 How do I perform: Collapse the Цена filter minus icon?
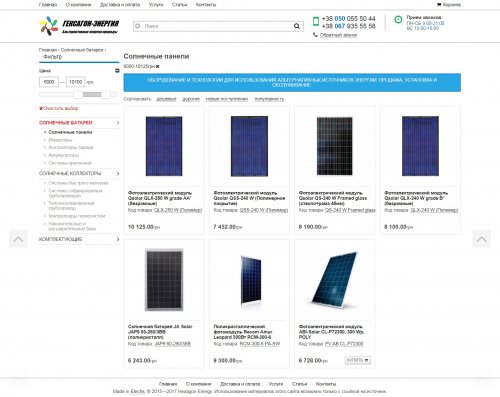[x=117, y=71]
